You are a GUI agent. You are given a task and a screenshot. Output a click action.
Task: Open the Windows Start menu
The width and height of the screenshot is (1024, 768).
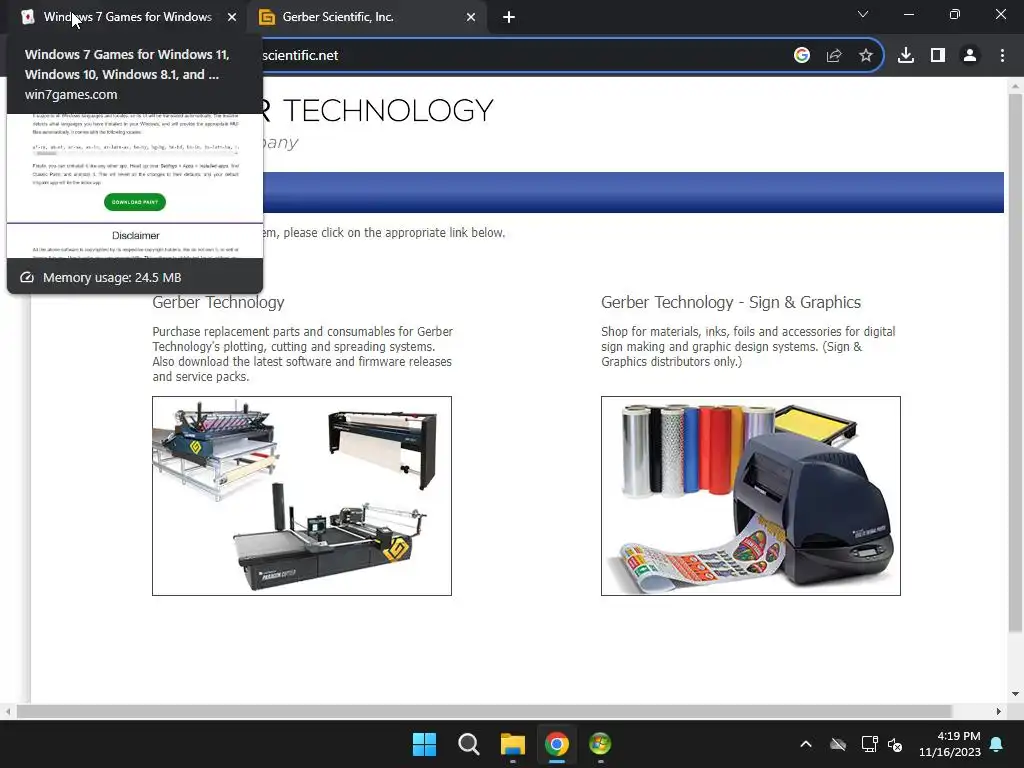pyautogui.click(x=424, y=744)
